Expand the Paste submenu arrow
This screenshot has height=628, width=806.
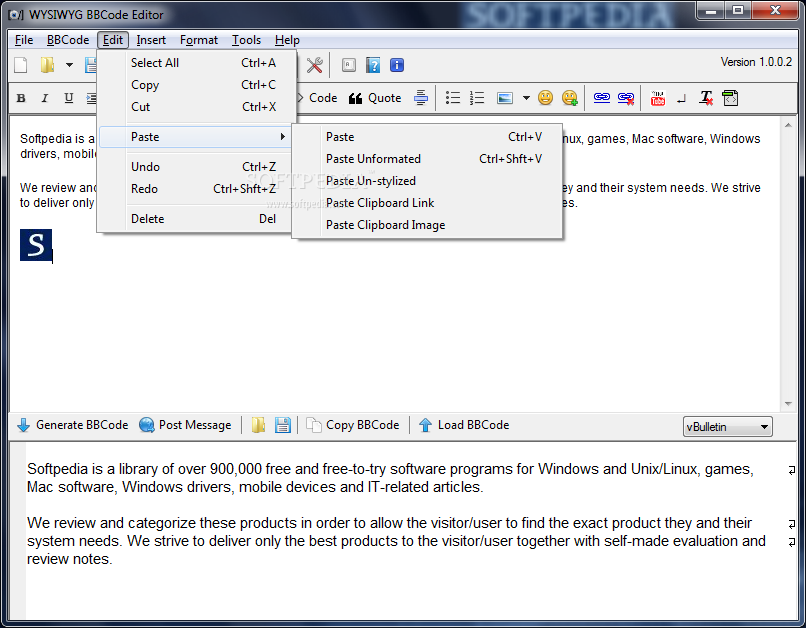pos(282,137)
